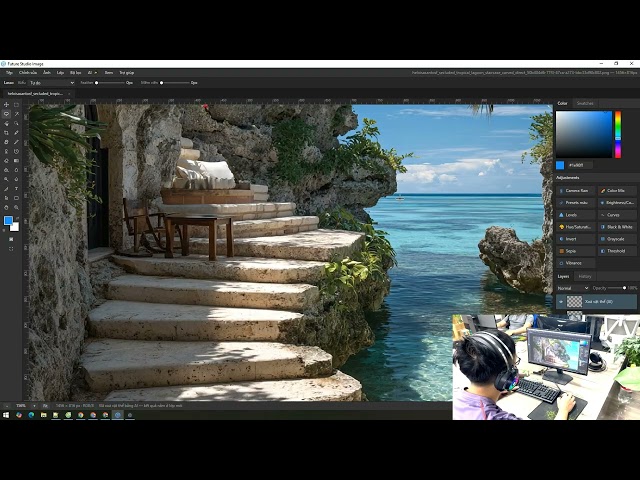Screen dimensions: 640x480
Task: Click the quick mask icon below the swatches
Action: tap(11, 239)
